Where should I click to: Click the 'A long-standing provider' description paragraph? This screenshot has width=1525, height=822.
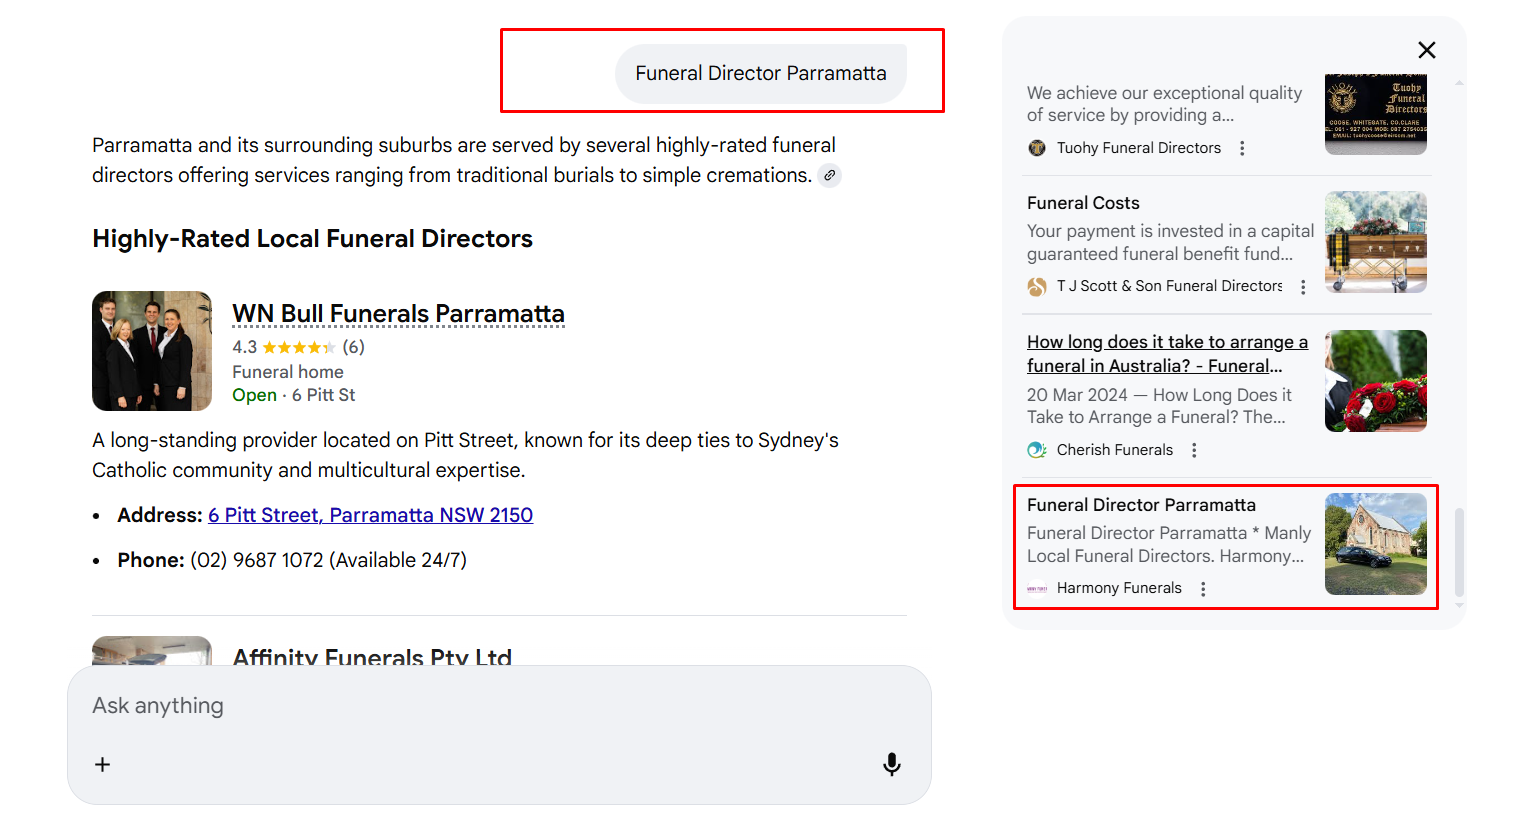pyautogui.click(x=465, y=455)
